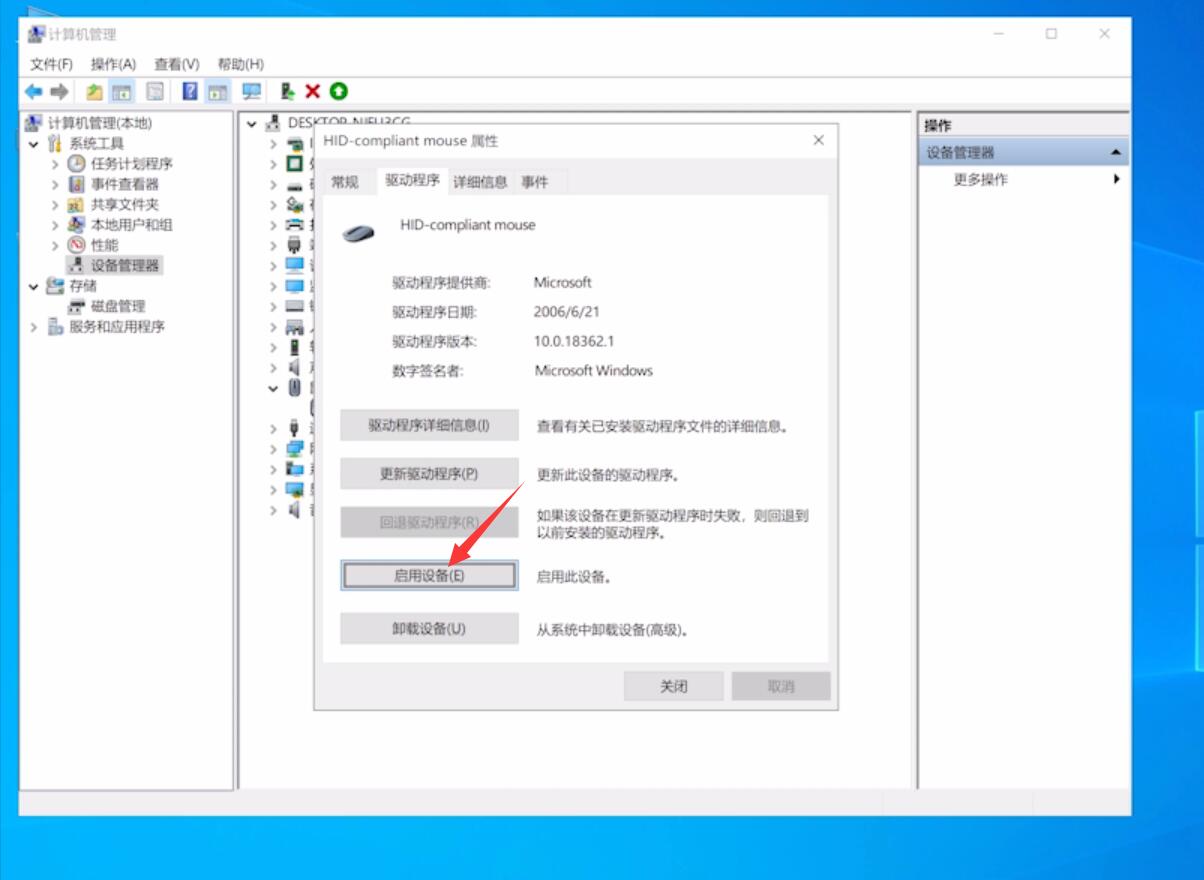The image size is (1204, 880).
Task: Open the Properties toolbar icon
Action: (x=155, y=92)
